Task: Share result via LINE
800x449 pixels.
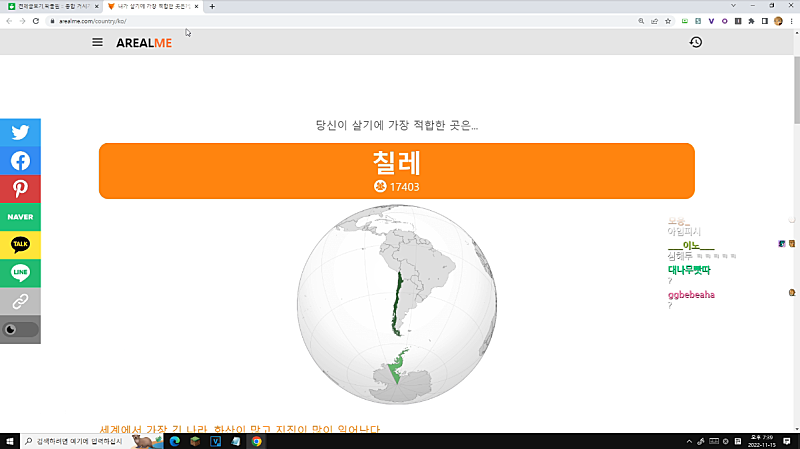Action: pyautogui.click(x=20, y=273)
